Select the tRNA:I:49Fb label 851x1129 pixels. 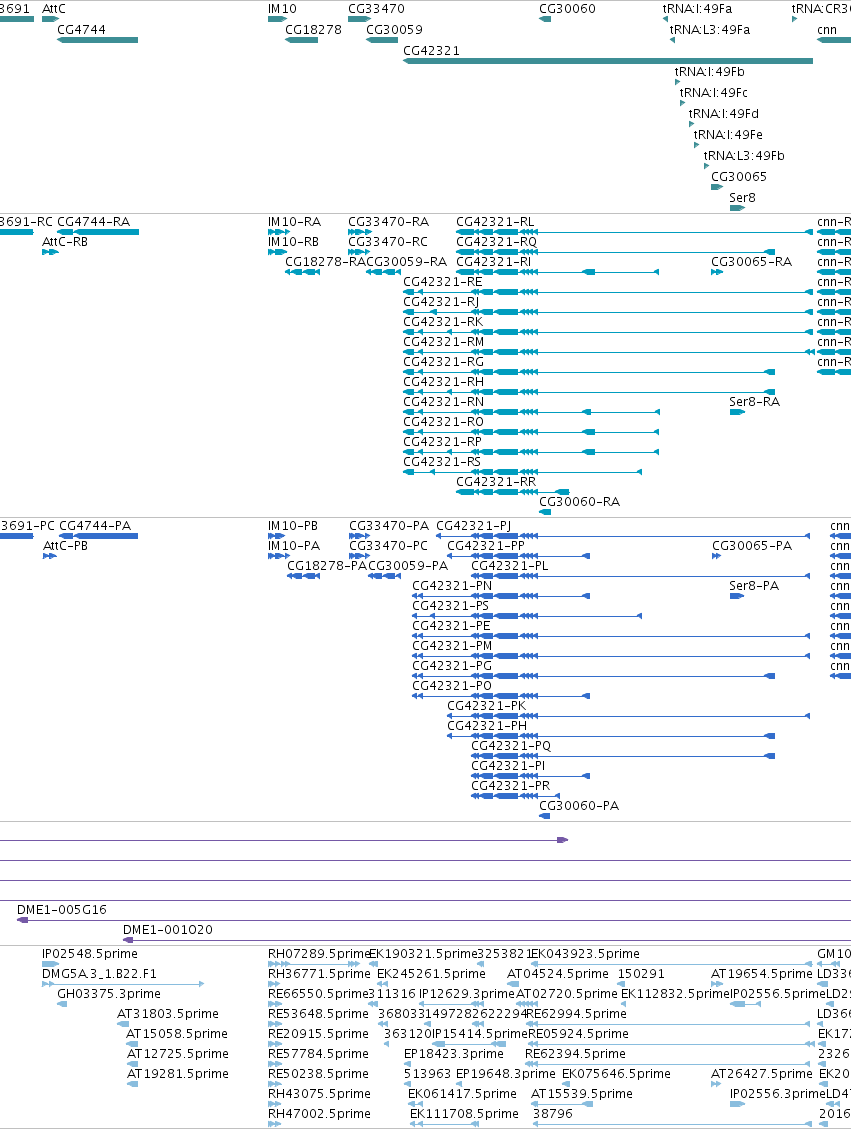click(x=709, y=71)
